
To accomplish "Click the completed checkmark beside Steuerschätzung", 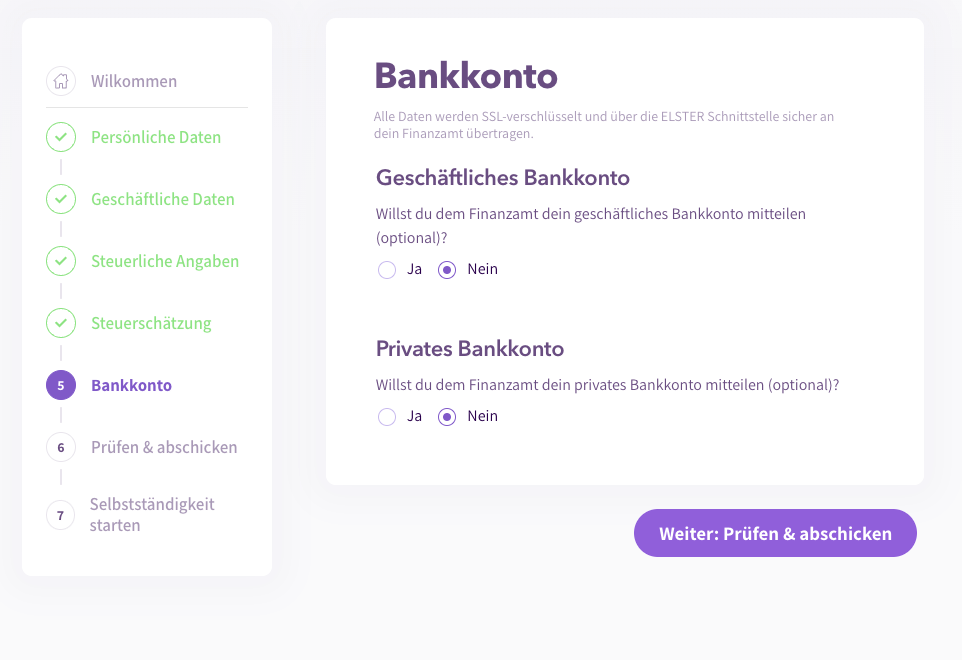I will click(60, 323).
